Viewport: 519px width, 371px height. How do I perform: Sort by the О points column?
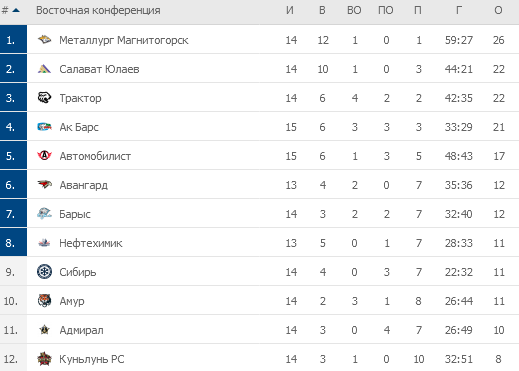click(x=498, y=10)
